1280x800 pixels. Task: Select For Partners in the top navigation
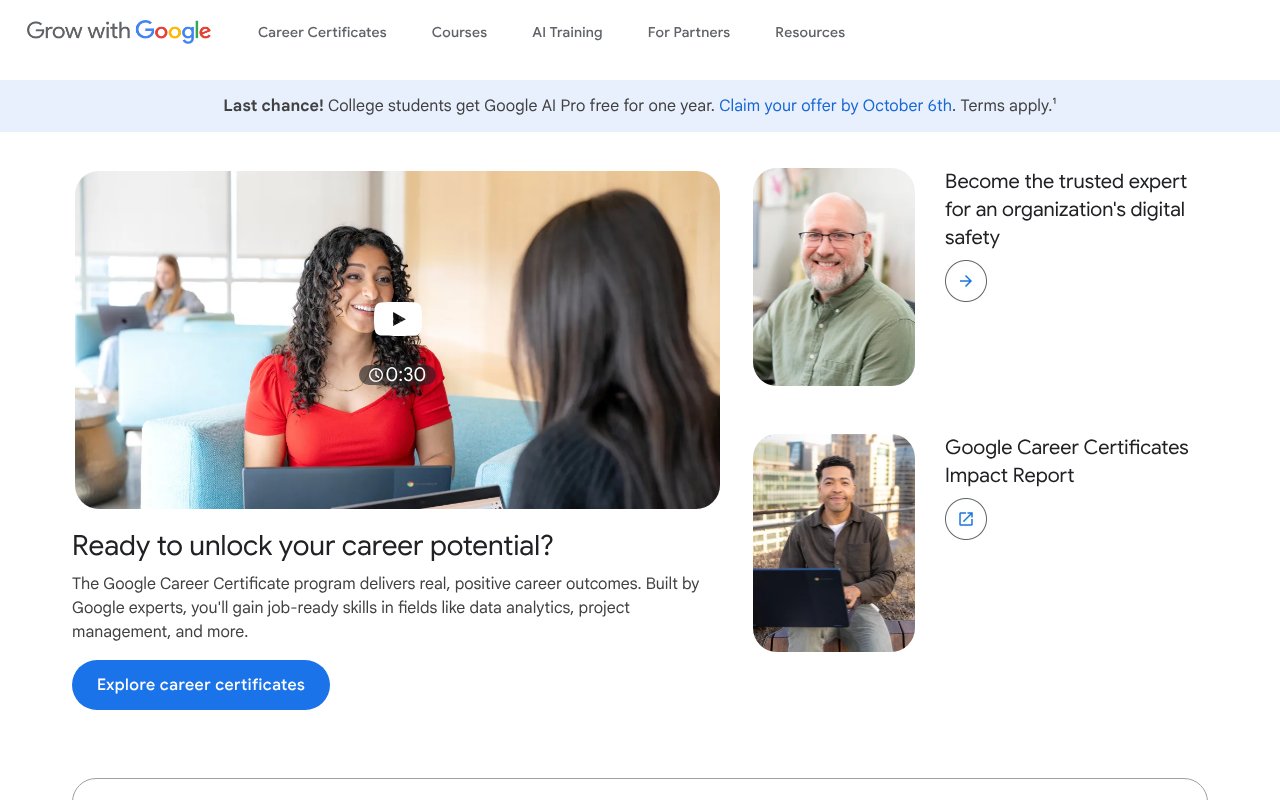688,32
